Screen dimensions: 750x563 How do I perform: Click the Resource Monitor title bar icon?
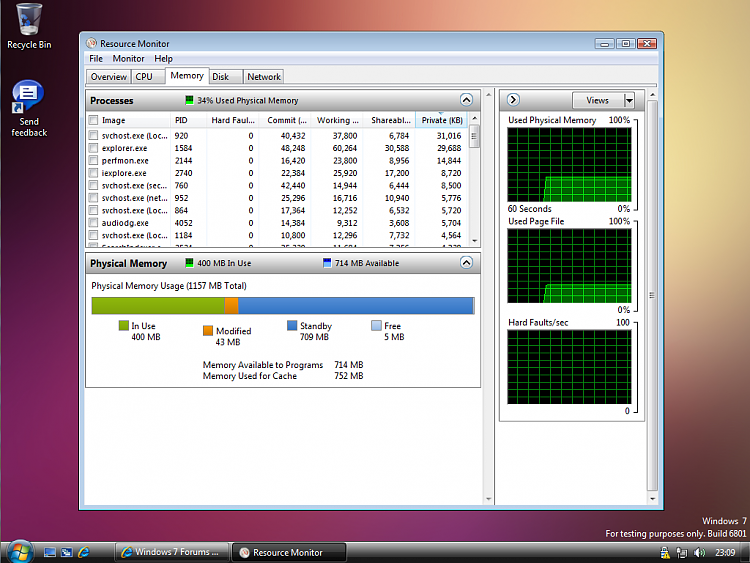tap(91, 43)
